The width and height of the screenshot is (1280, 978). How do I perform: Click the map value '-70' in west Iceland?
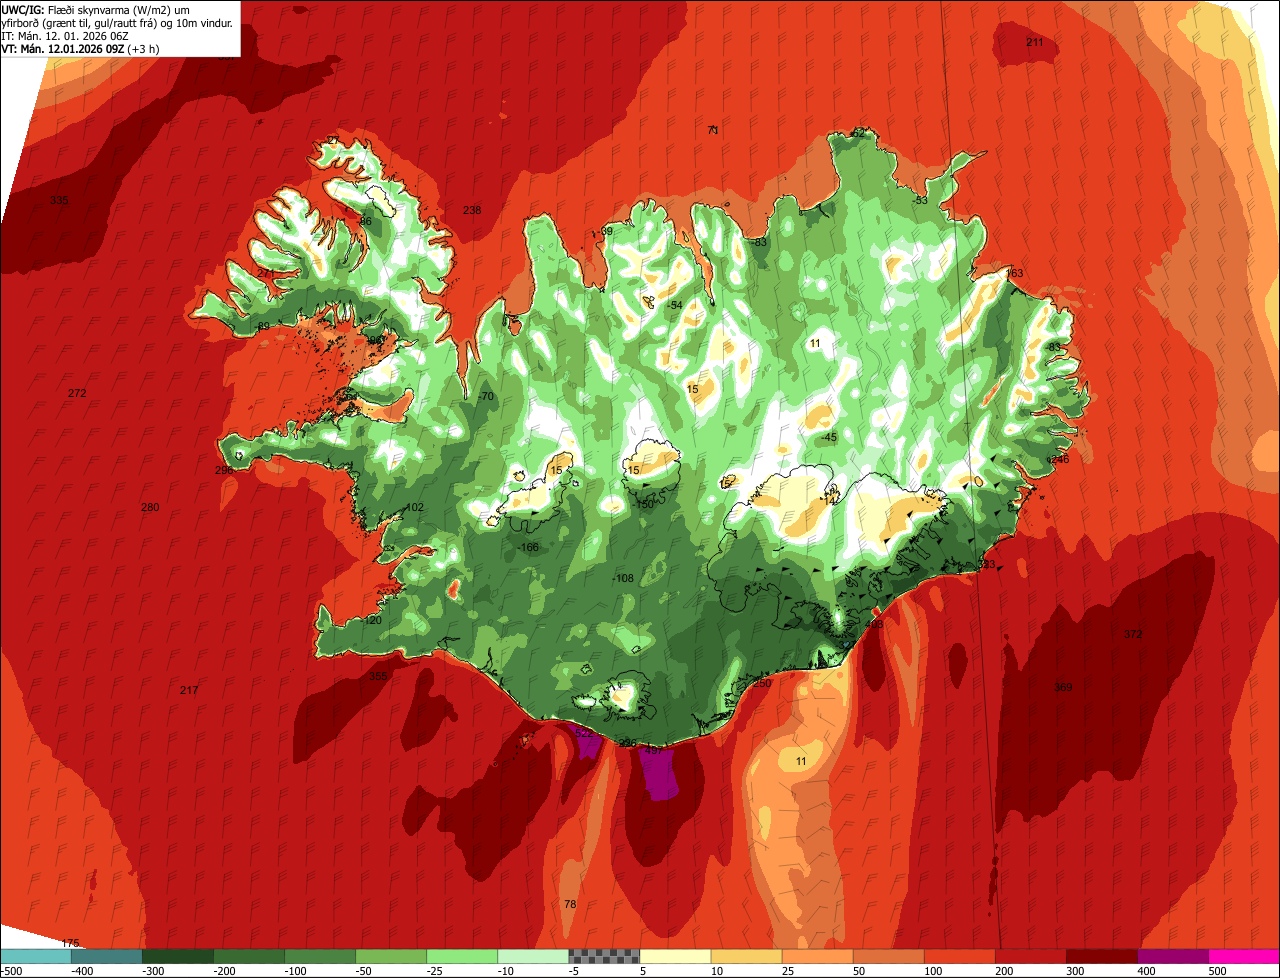(486, 397)
